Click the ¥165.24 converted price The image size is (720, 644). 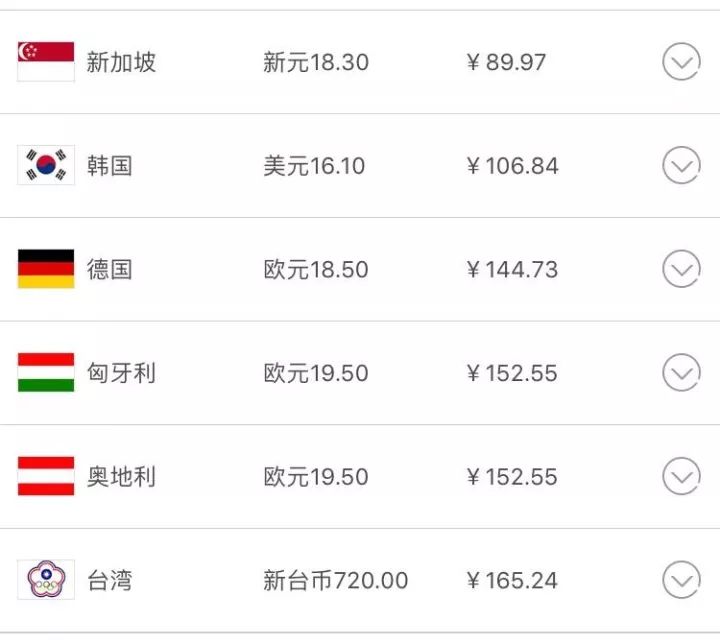tap(512, 580)
